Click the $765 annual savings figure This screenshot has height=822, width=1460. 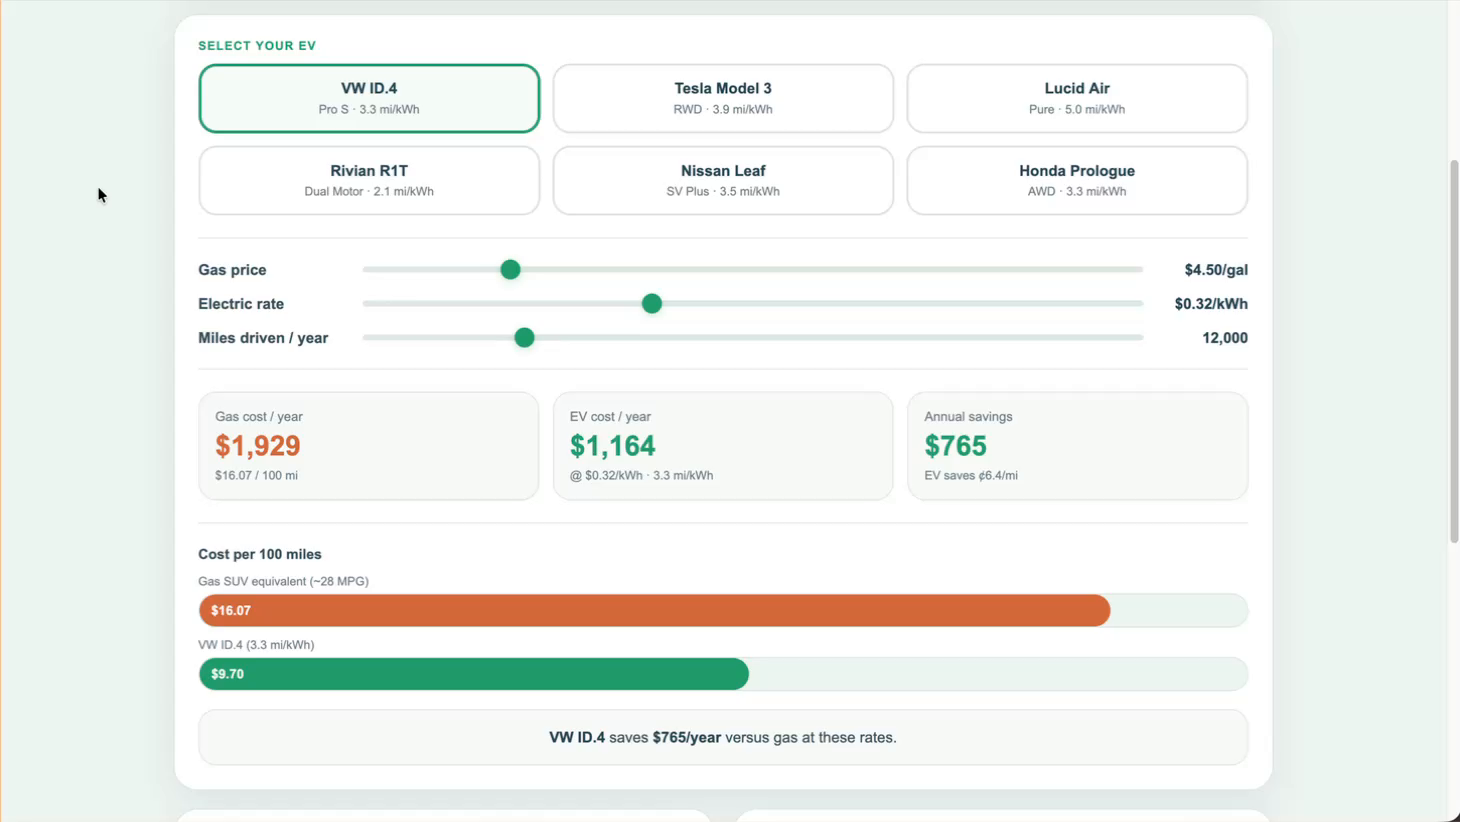pyautogui.click(x=956, y=446)
